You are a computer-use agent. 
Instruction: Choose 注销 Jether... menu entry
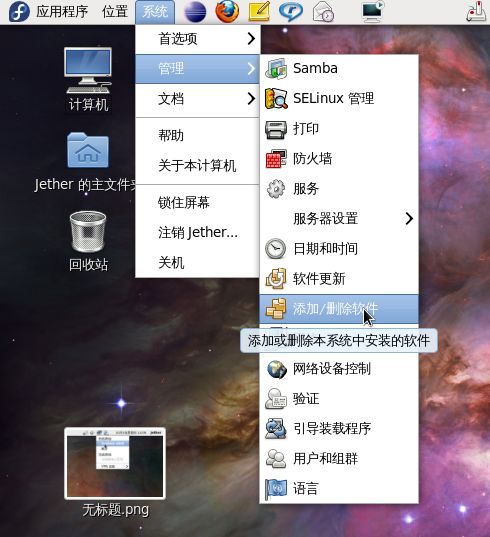click(198, 233)
